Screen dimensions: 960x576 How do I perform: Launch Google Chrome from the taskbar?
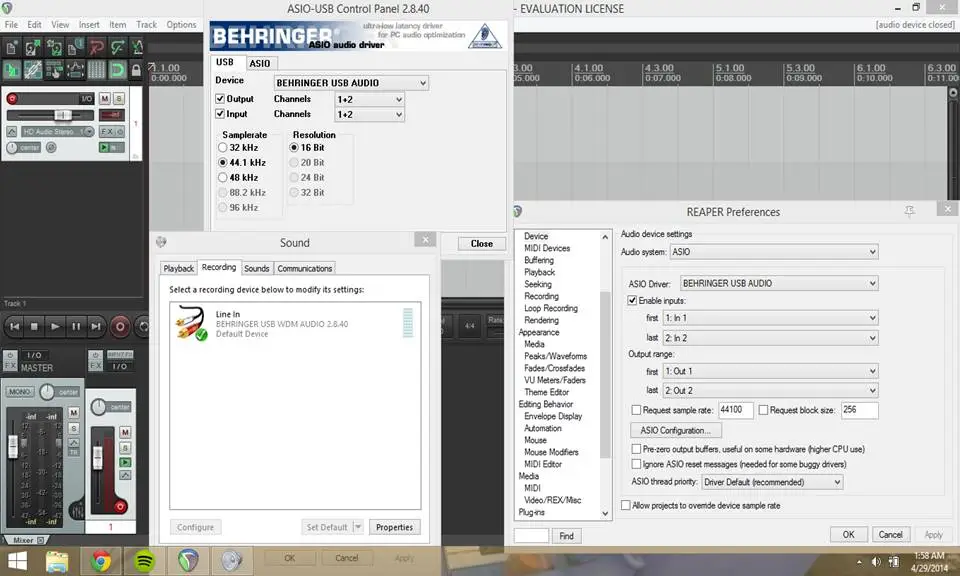101,561
